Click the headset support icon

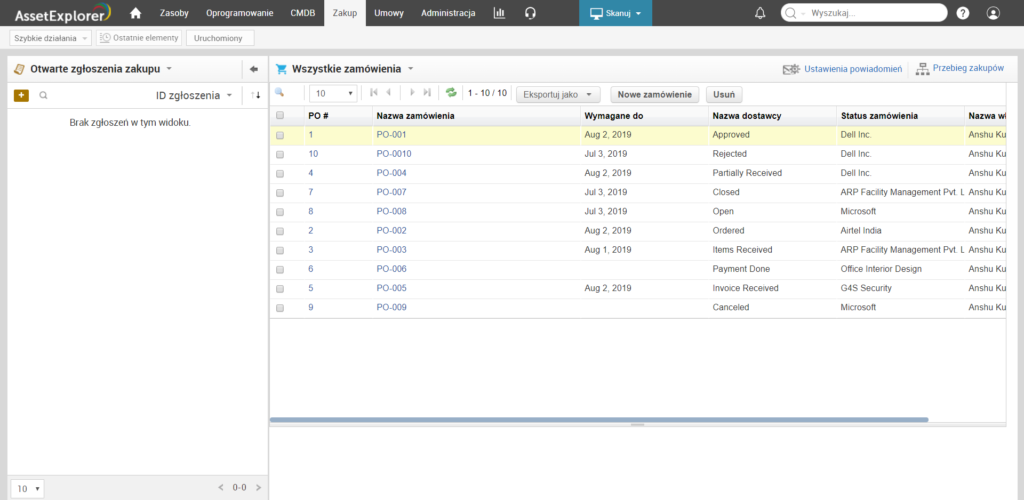tap(530, 13)
